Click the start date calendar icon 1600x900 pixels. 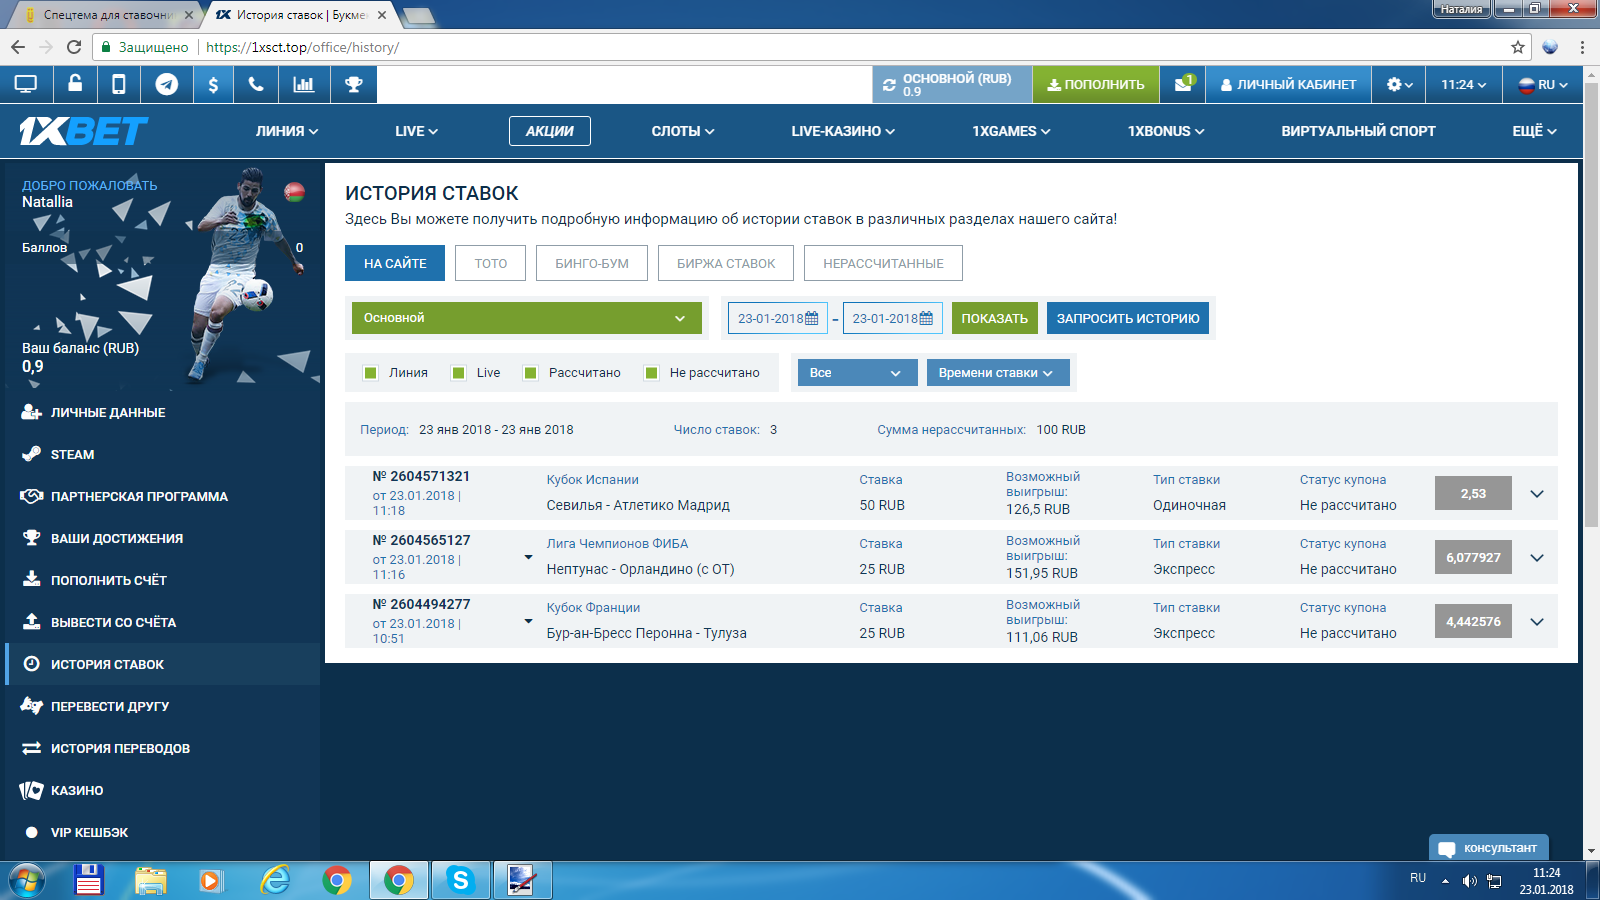coord(812,318)
